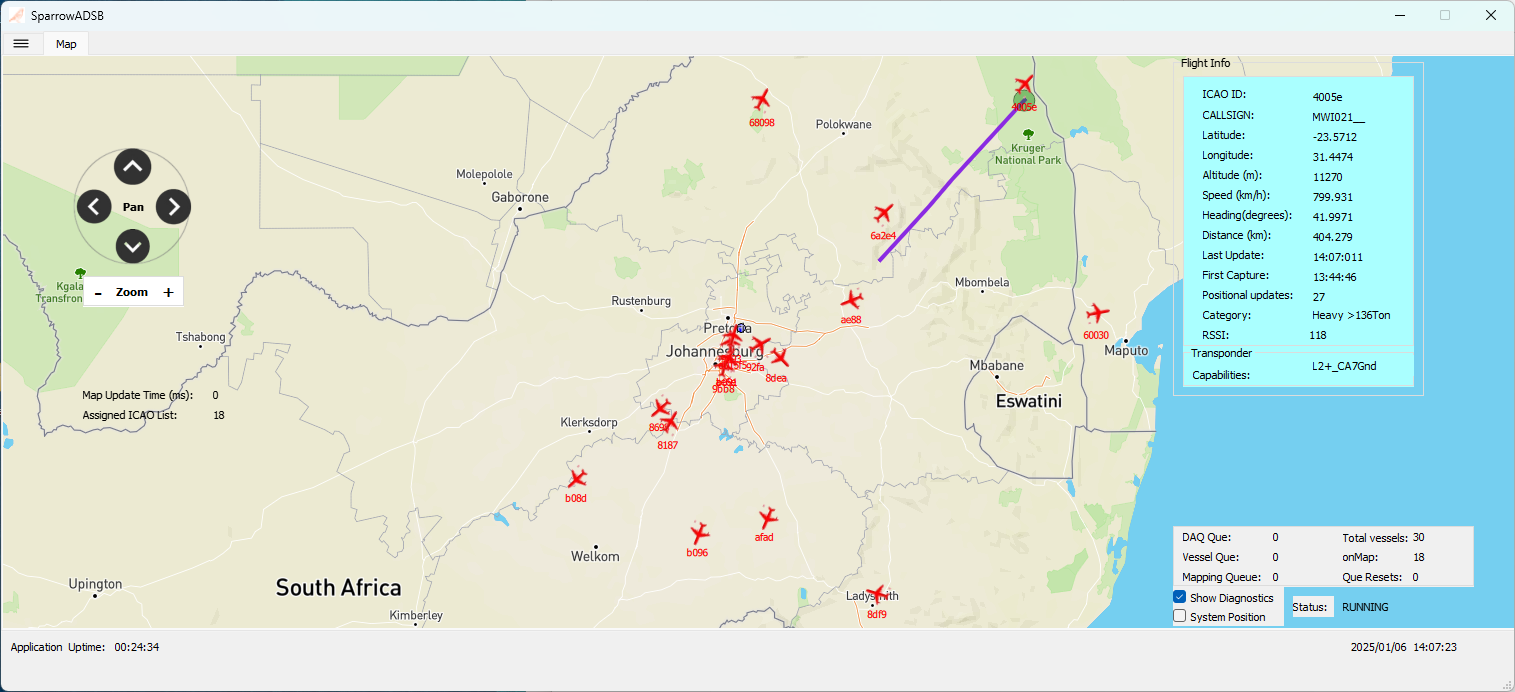1515x692 pixels.
Task: Switch to the Map tab
Action: (66, 44)
